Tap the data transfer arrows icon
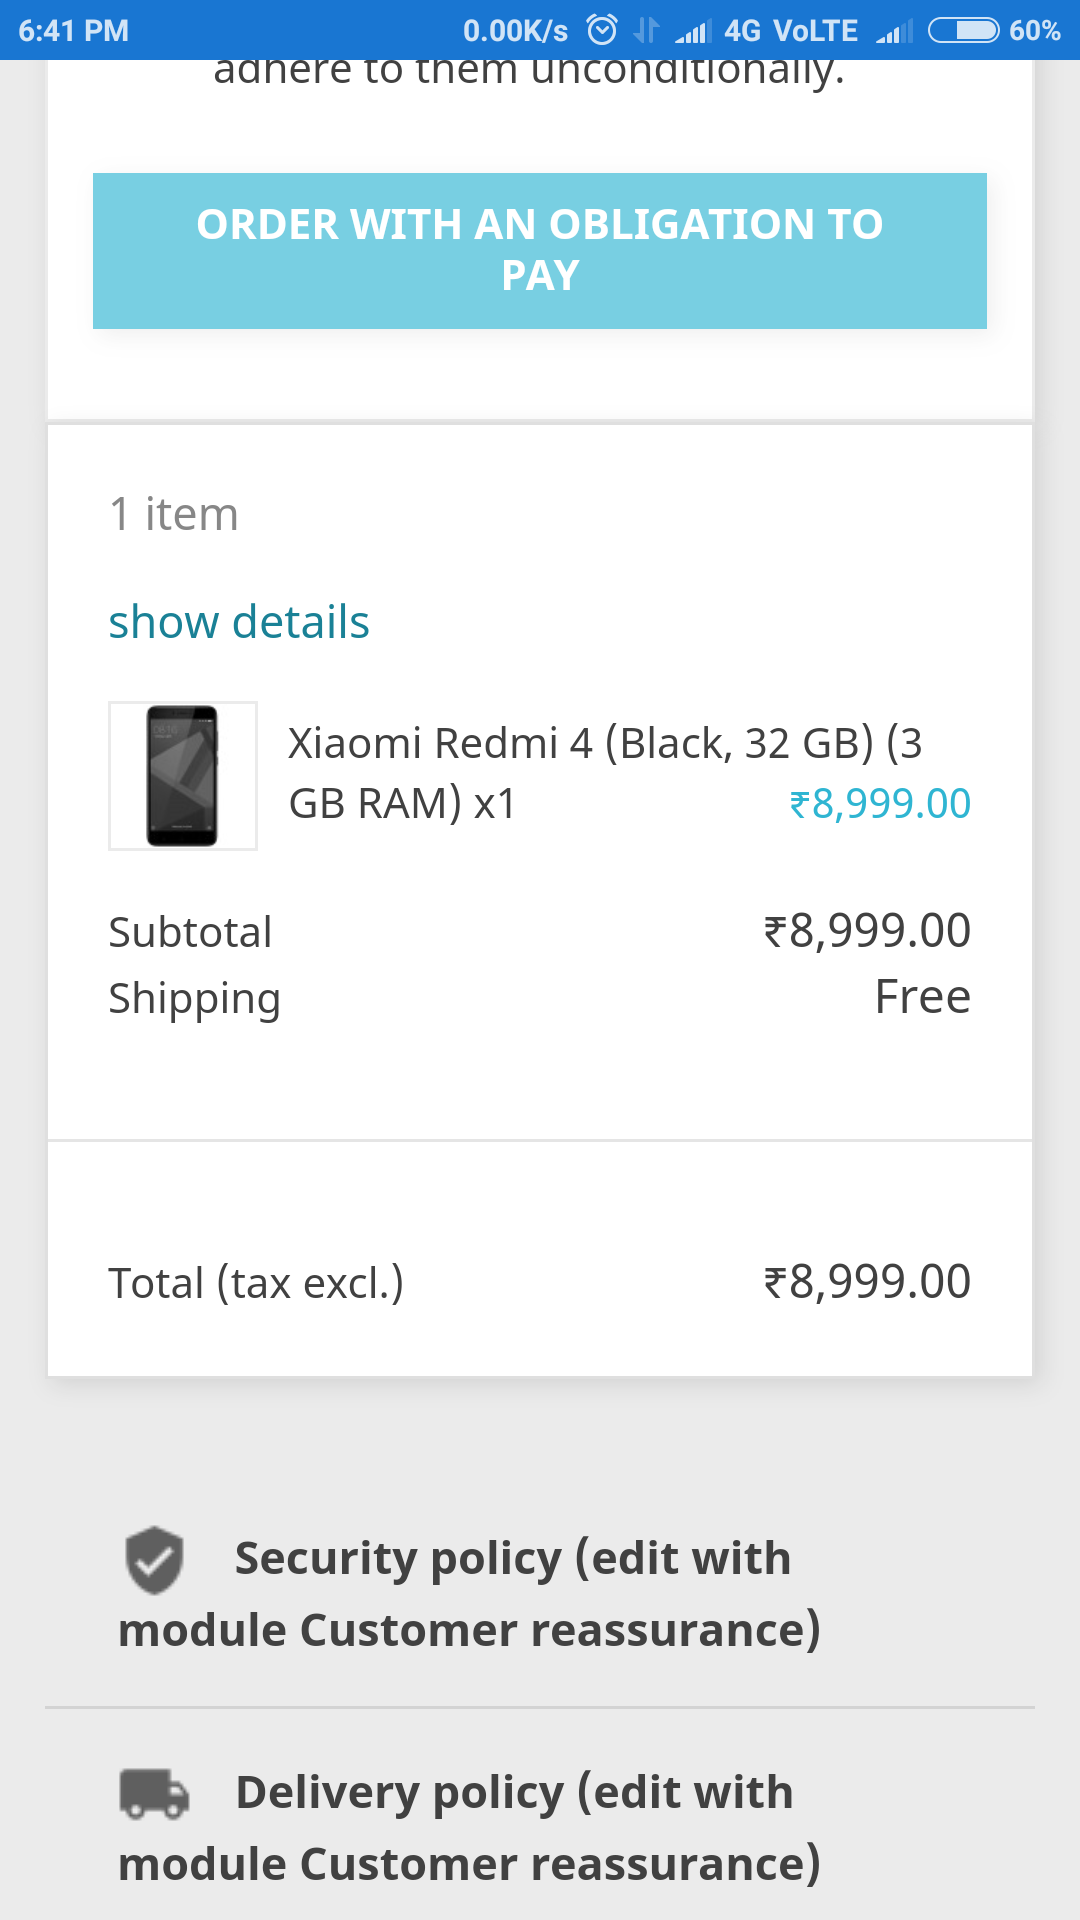Screen dimensions: 1080x1920 pyautogui.click(x=646, y=30)
